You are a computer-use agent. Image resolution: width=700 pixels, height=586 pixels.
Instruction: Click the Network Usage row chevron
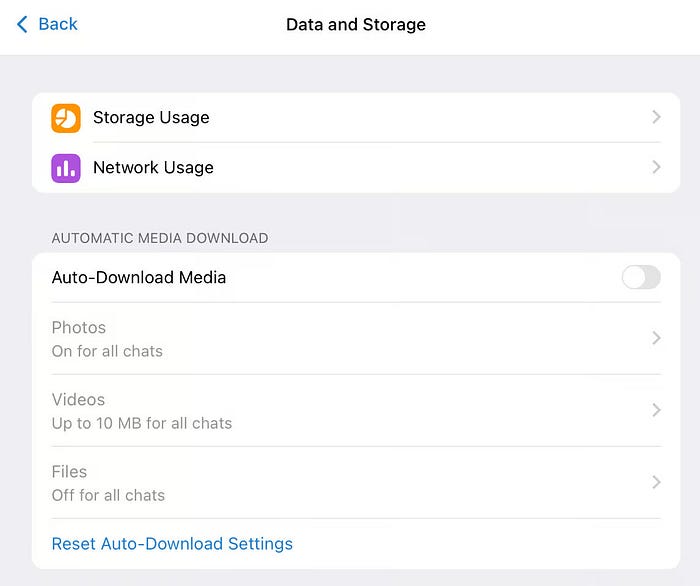[656, 168]
